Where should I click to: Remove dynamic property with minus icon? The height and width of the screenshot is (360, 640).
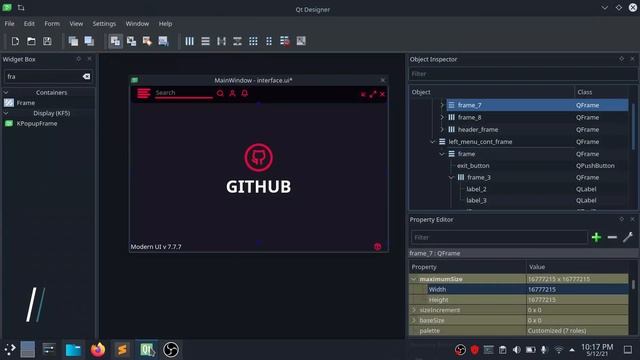[x=612, y=237]
